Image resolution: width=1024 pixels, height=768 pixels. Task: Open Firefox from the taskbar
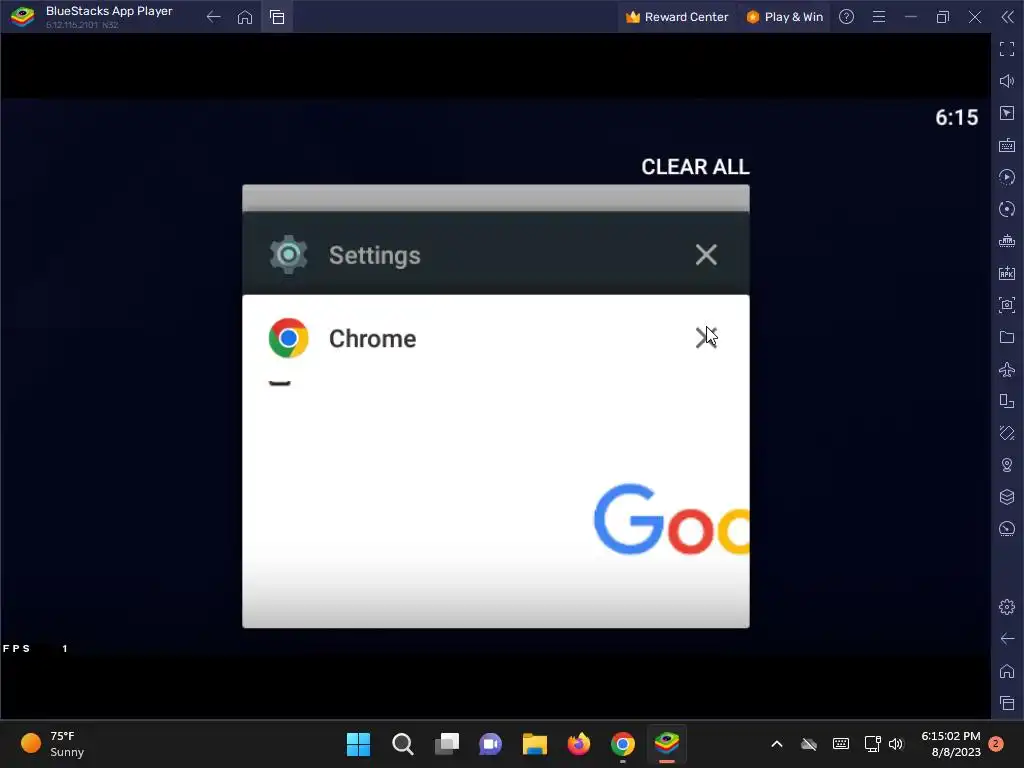coord(579,744)
